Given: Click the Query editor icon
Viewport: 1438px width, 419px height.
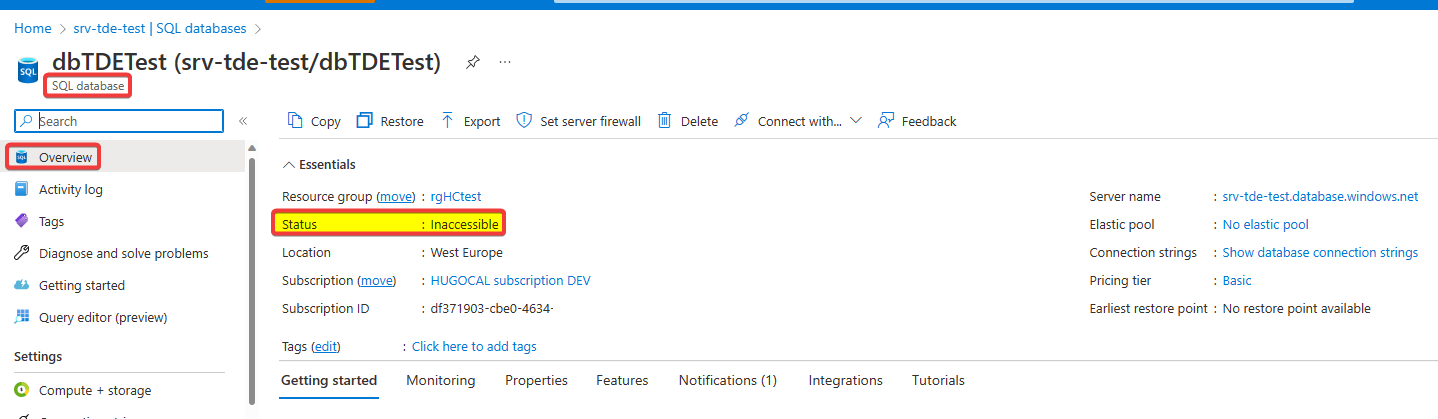Looking at the screenshot, I should click(22, 317).
